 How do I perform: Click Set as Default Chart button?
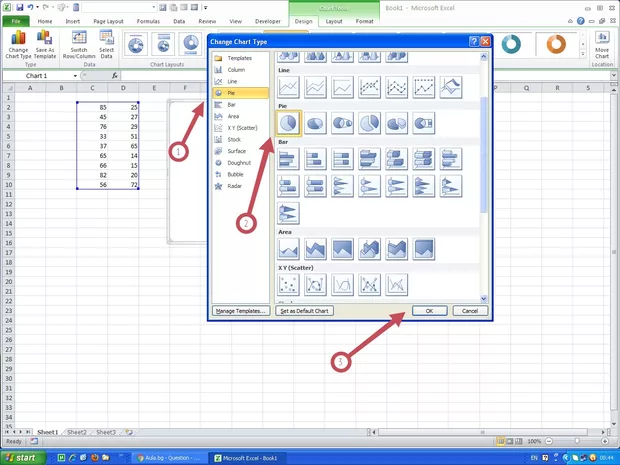(304, 311)
